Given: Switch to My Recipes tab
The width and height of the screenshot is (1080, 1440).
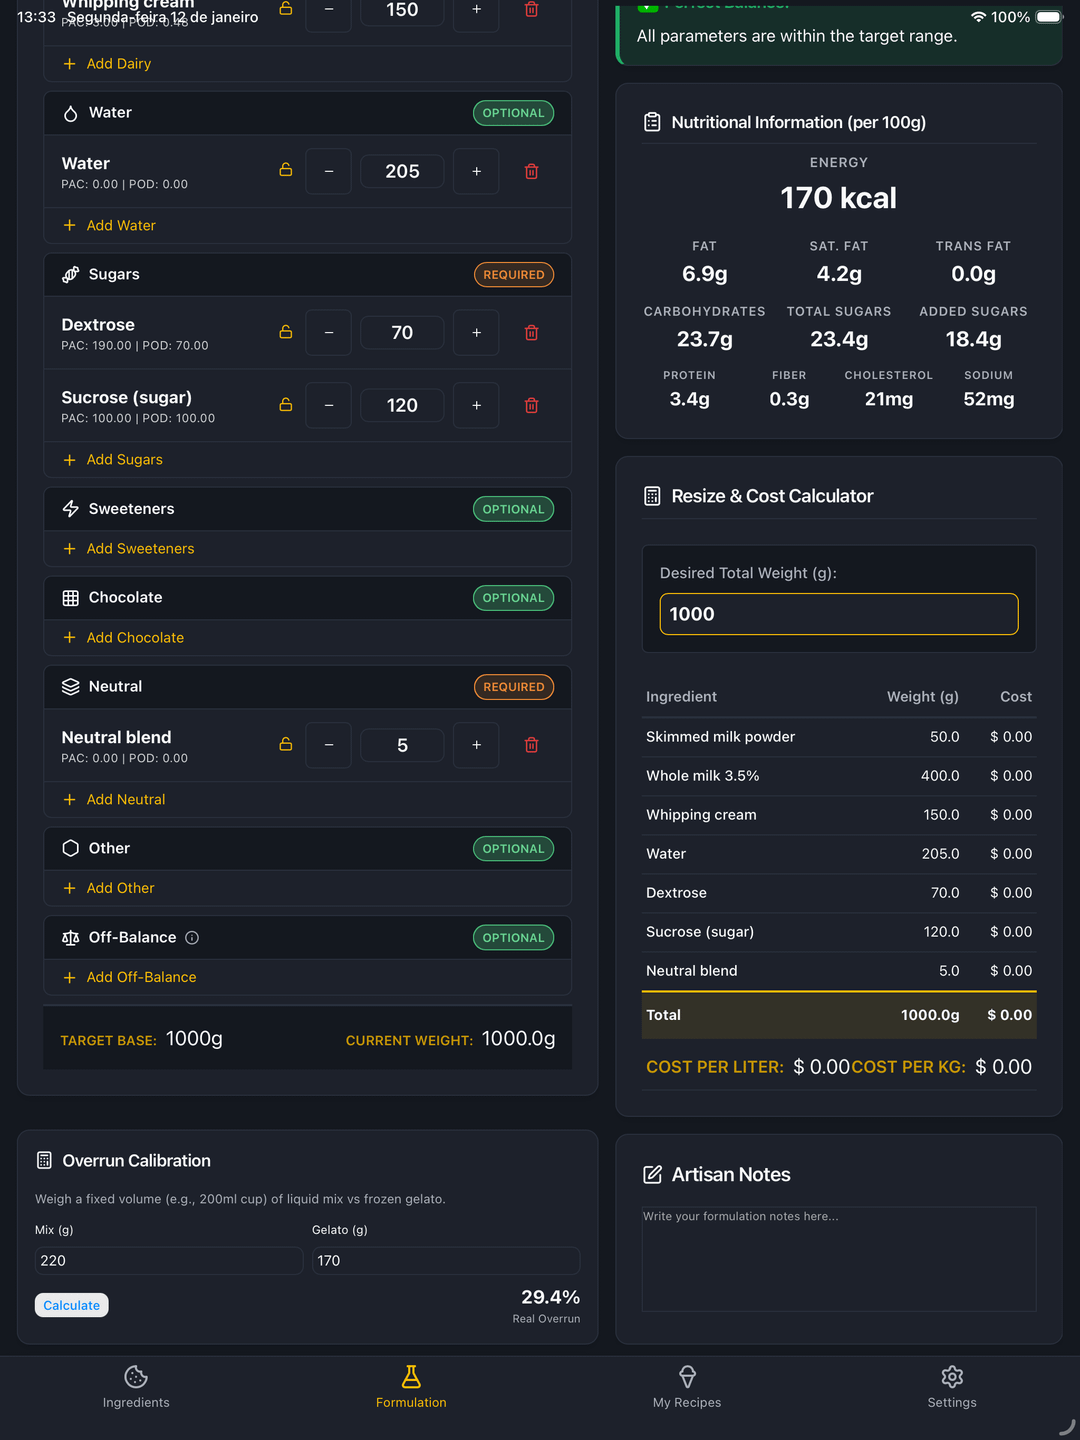Looking at the screenshot, I should pos(687,1387).
